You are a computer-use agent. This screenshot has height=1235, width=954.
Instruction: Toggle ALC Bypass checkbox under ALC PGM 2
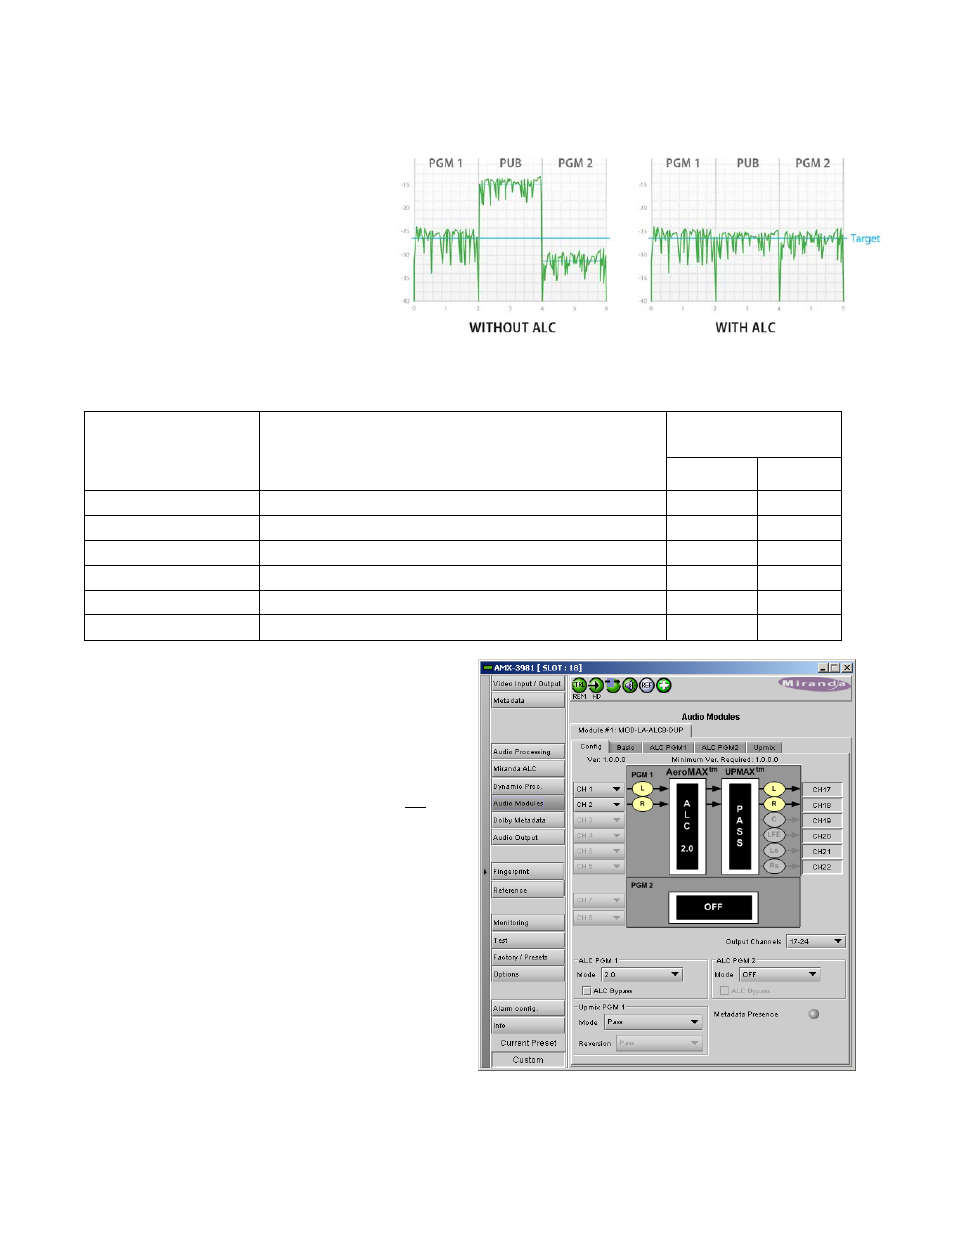click(x=725, y=991)
